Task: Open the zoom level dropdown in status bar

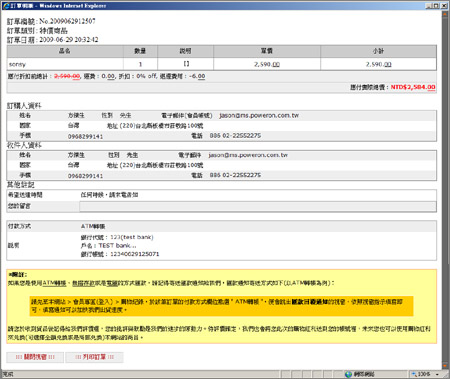Action: (x=437, y=375)
